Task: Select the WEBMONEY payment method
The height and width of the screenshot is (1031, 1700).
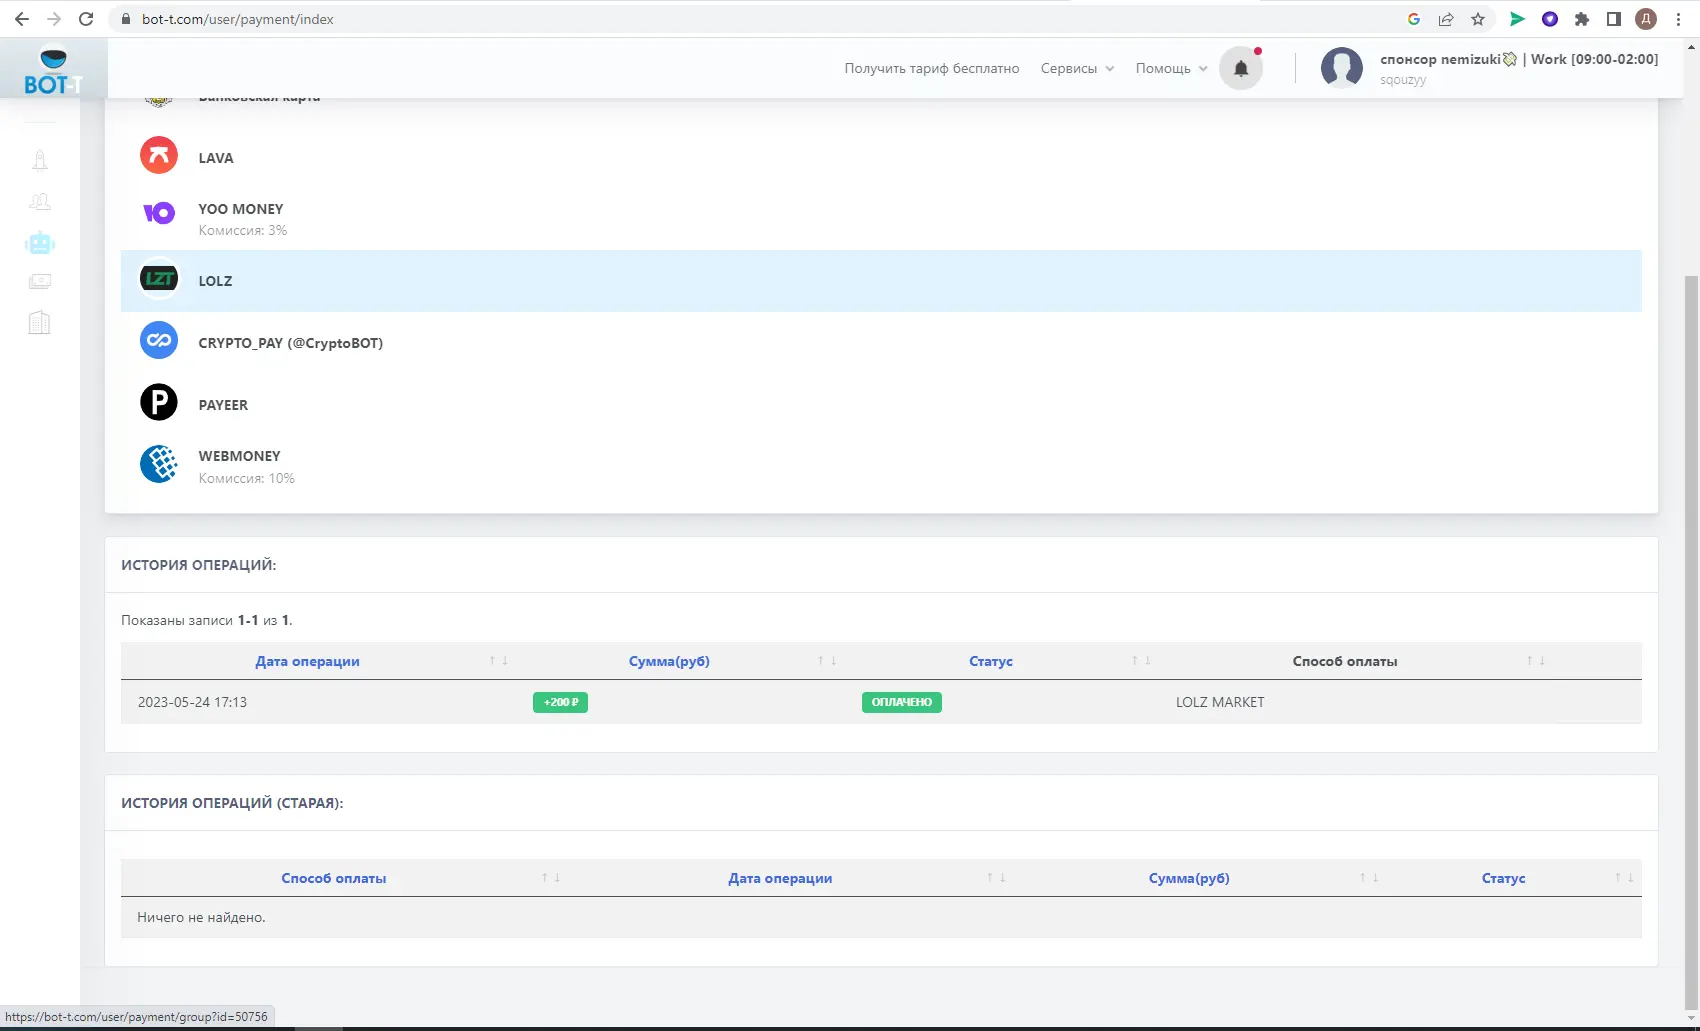Action: coord(881,466)
